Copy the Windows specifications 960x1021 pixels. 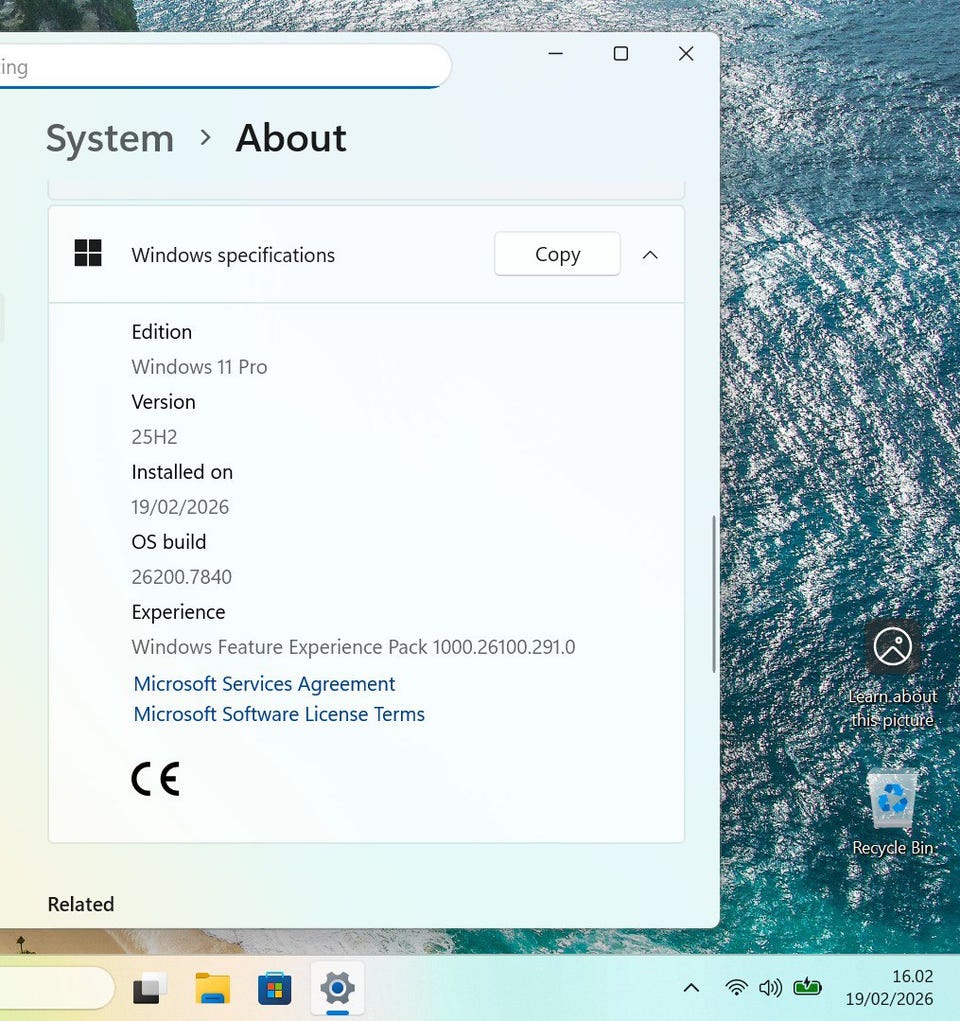pyautogui.click(x=557, y=254)
